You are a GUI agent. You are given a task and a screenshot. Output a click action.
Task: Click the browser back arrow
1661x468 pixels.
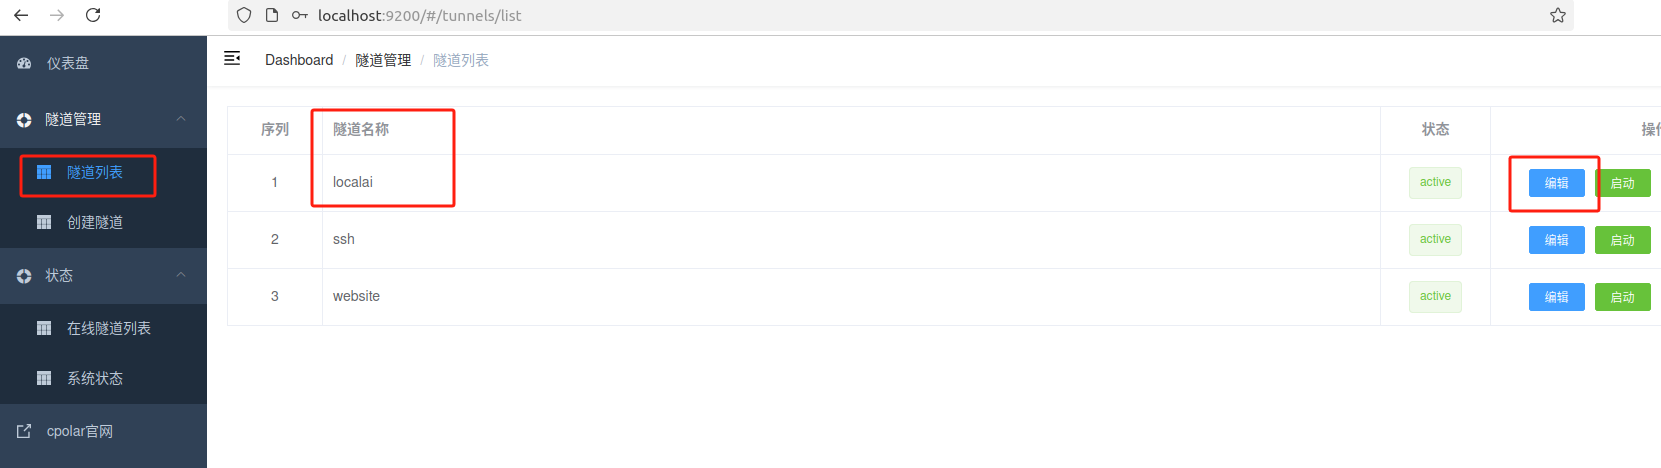point(21,15)
